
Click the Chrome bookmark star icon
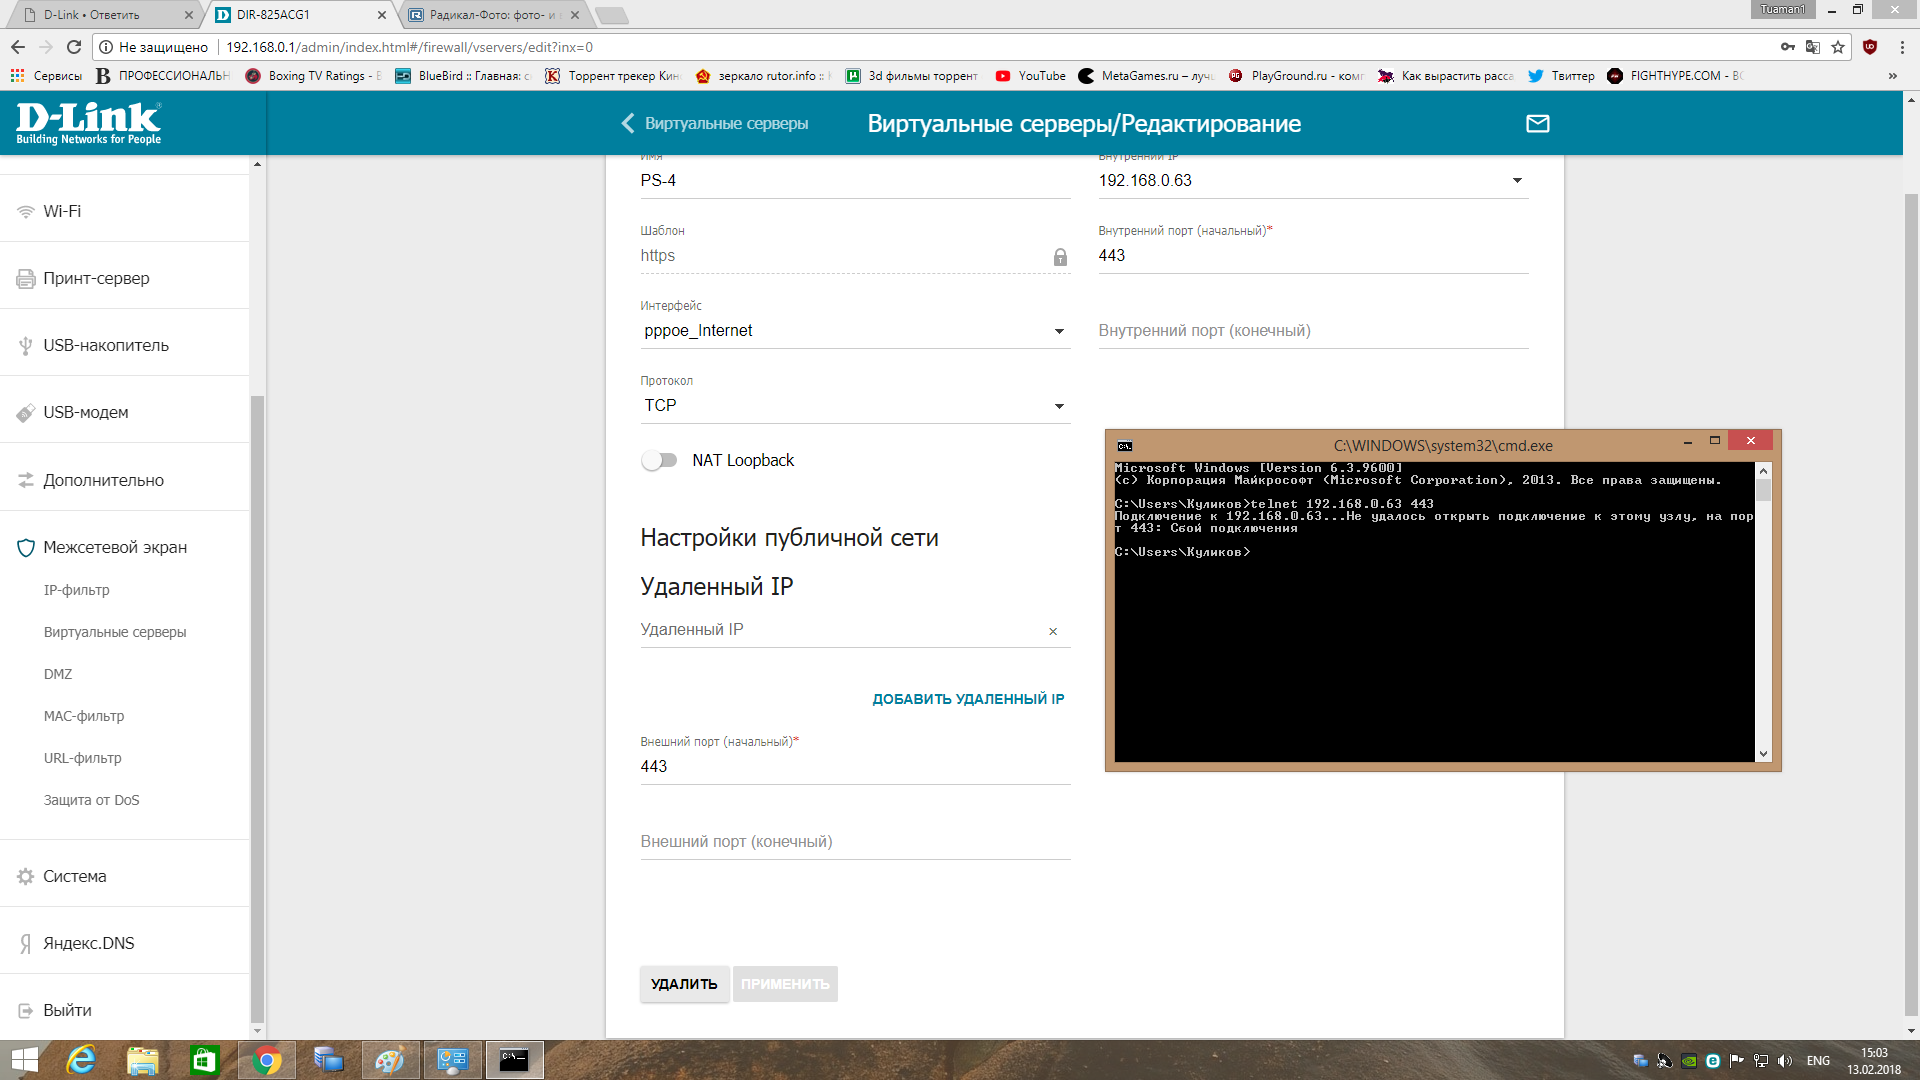(1838, 47)
